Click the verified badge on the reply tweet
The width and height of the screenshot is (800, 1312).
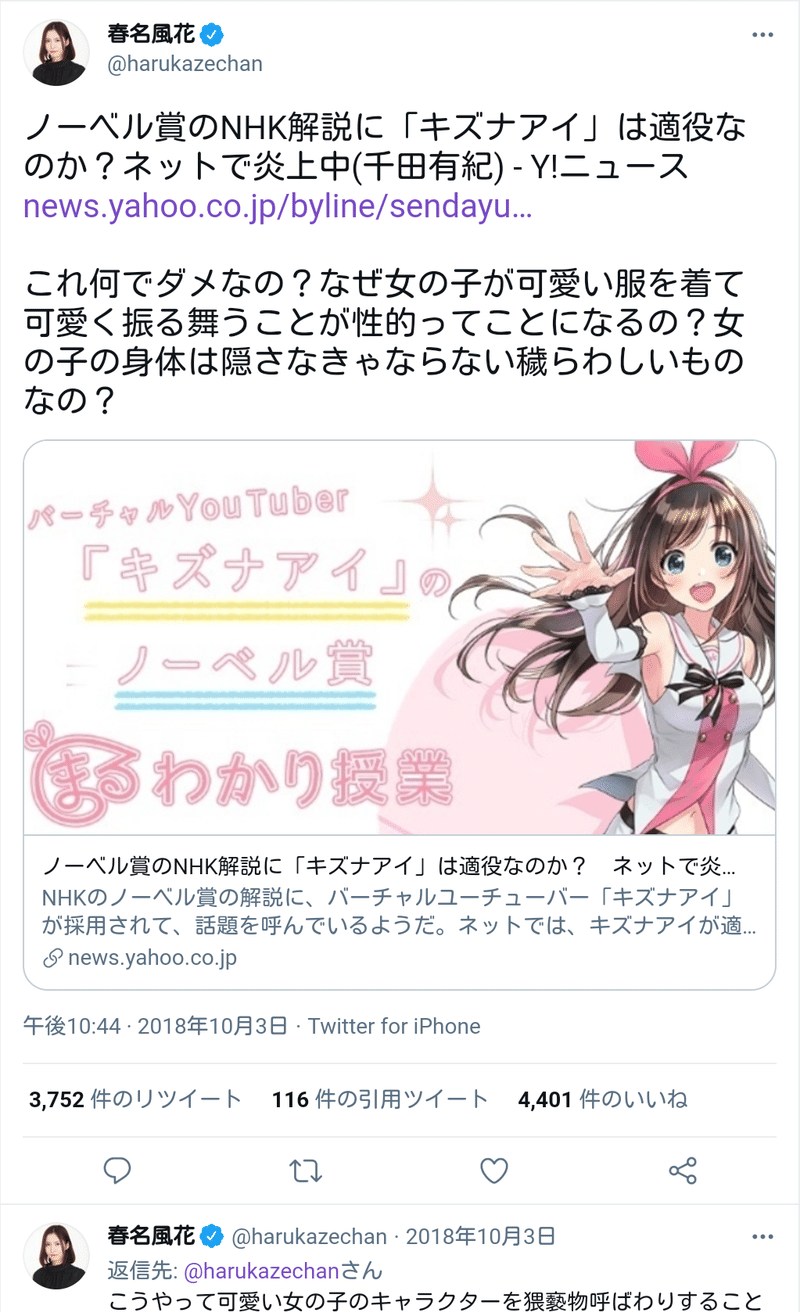(x=212, y=1235)
